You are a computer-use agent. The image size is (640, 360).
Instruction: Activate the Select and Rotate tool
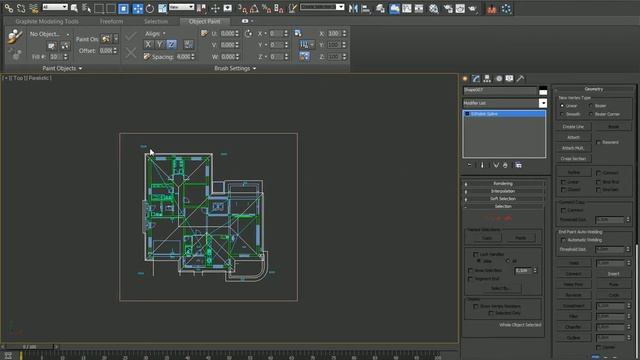150,8
